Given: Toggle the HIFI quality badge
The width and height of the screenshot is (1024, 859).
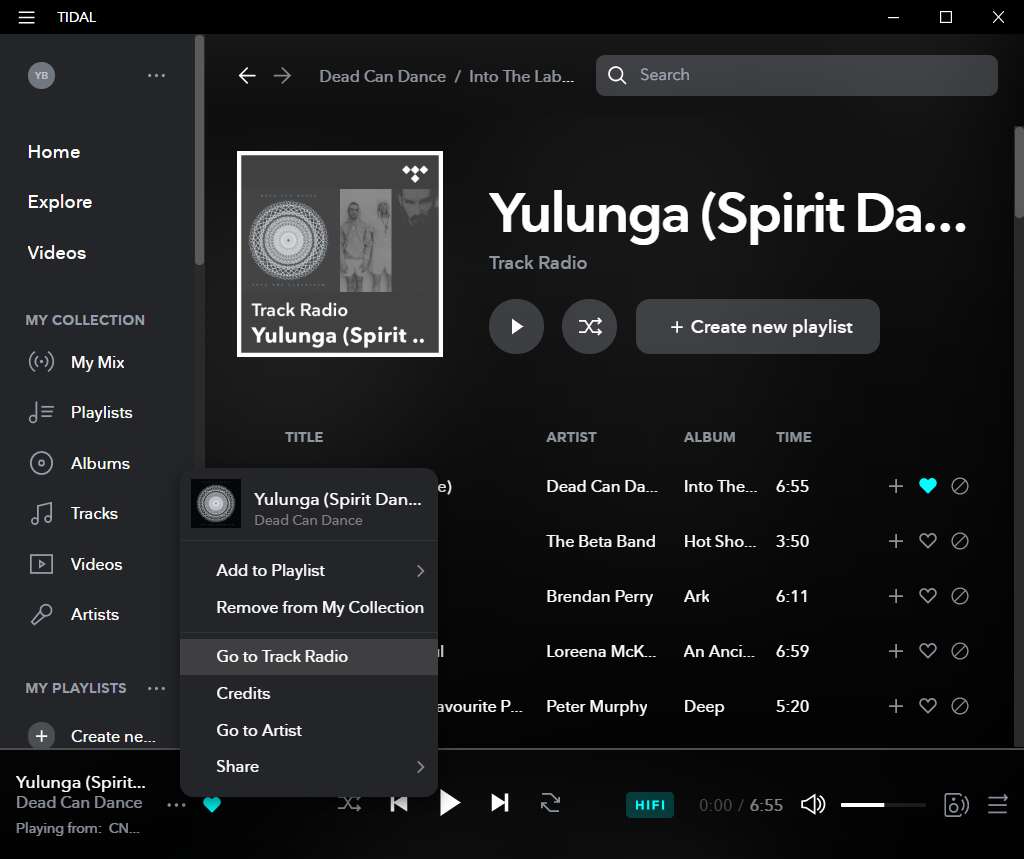Looking at the screenshot, I should 650,805.
